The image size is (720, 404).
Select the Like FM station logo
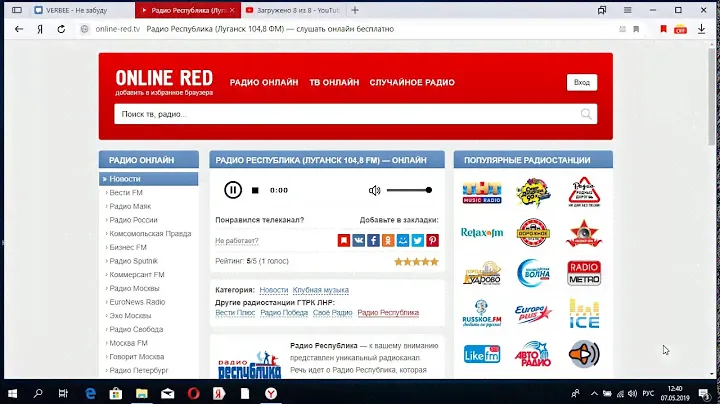pos(481,354)
